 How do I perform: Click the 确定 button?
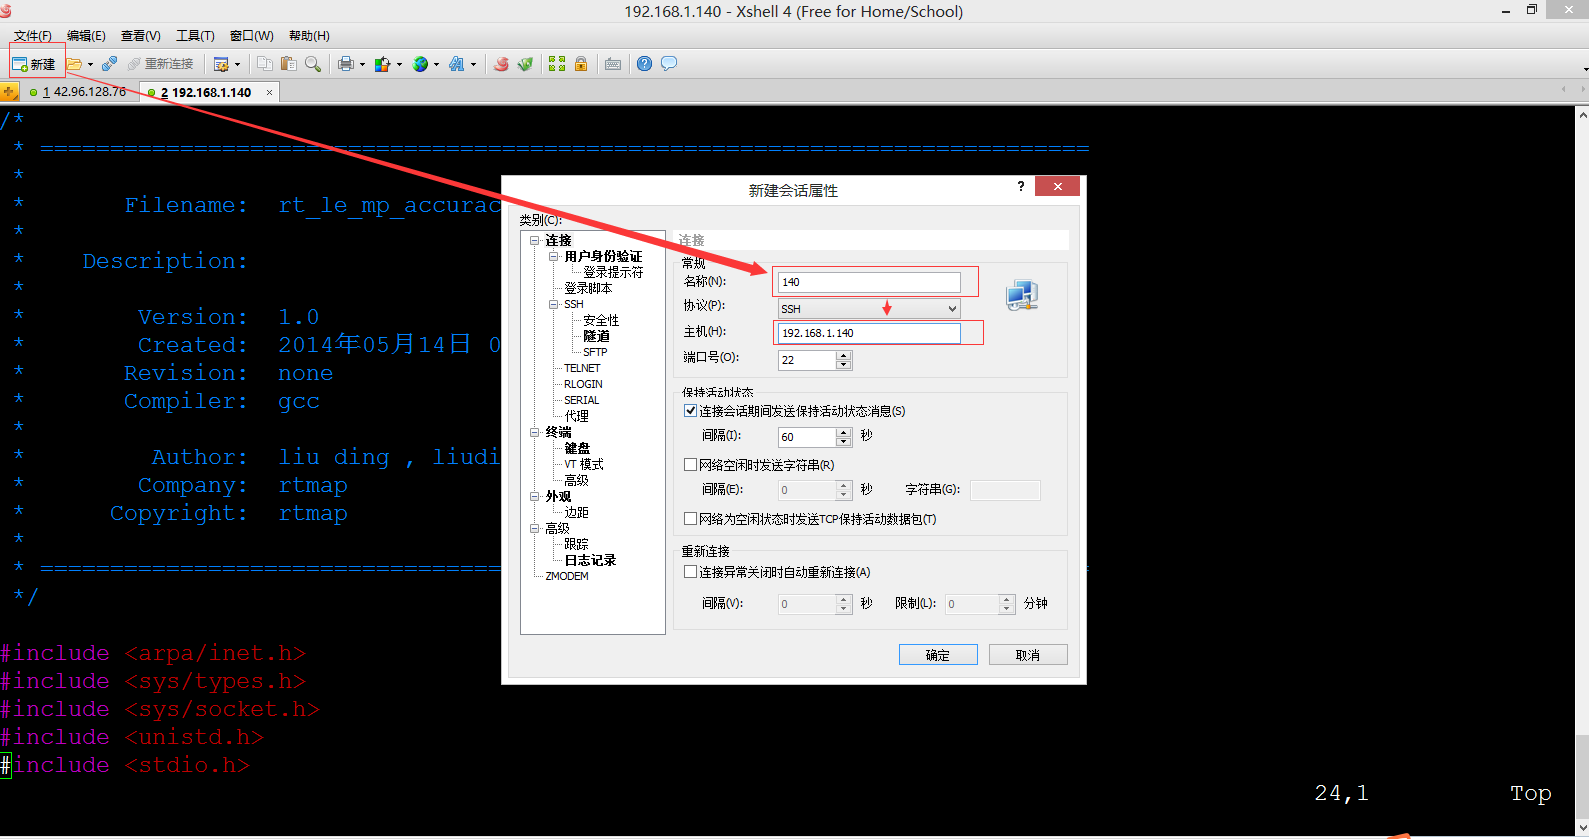coord(938,655)
